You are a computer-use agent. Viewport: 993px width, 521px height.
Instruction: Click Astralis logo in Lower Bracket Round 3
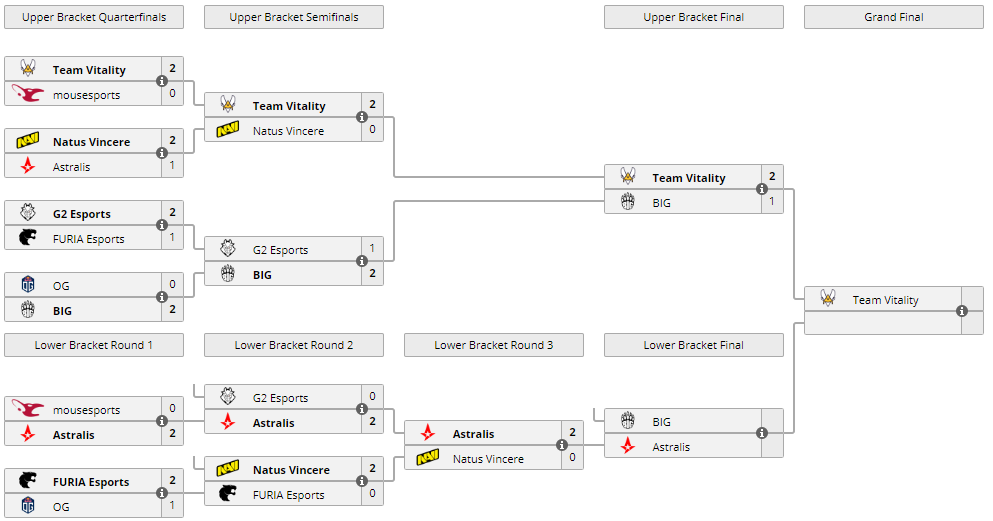(x=428, y=433)
